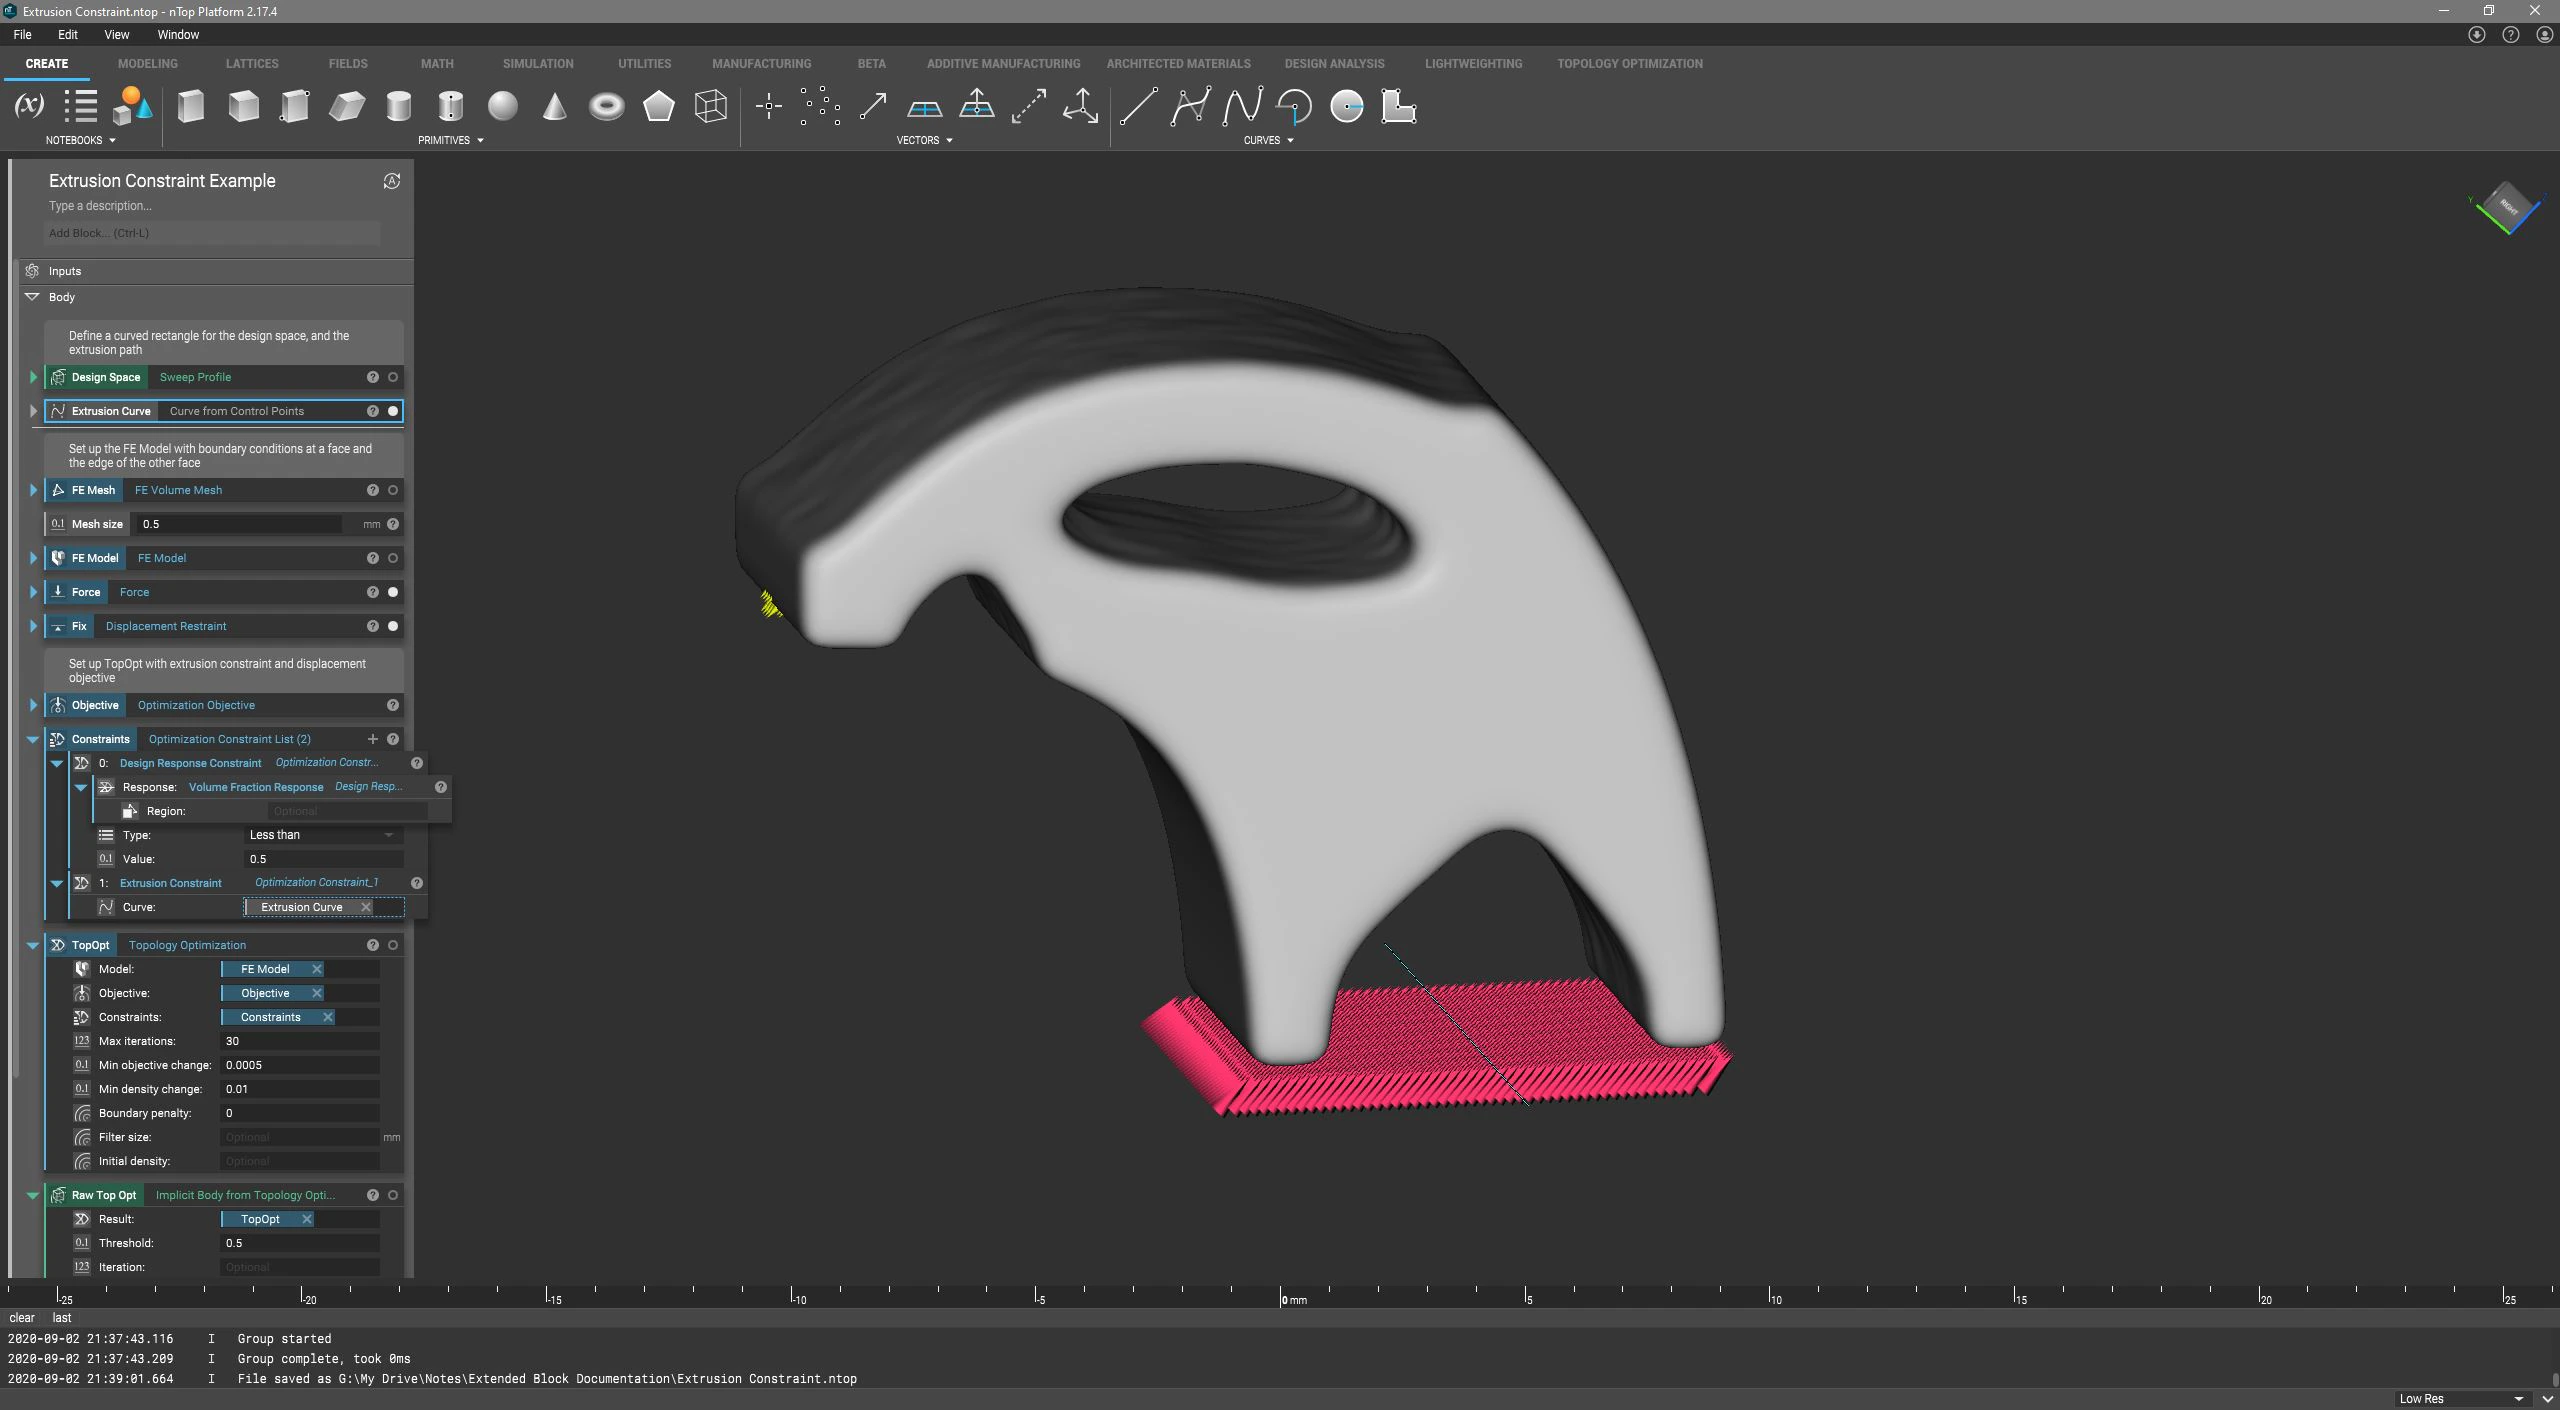Select the Sphere primitive tool
The image size is (2560, 1410).
(x=504, y=106)
